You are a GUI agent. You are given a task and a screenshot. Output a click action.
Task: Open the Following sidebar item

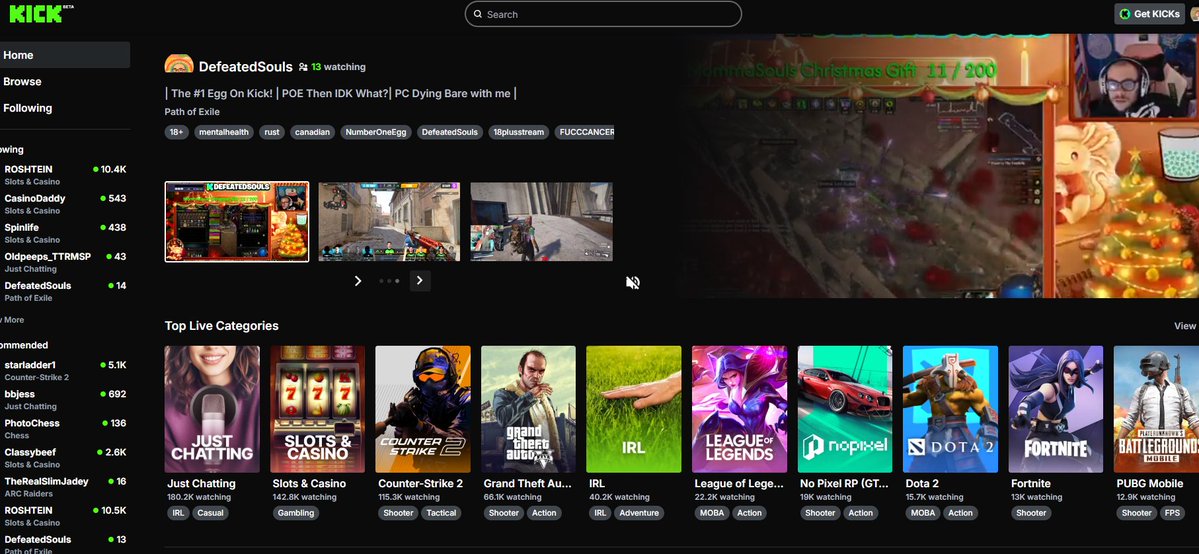(64, 108)
